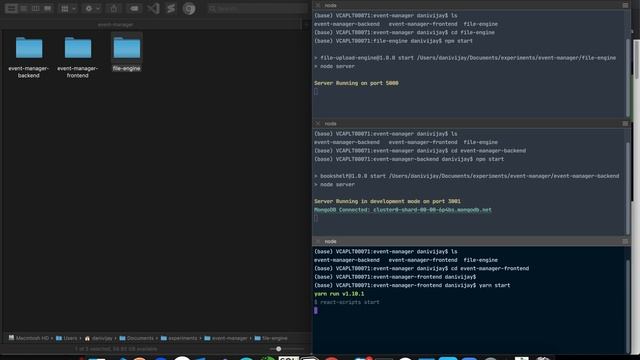Image resolution: width=640 pixels, height=360 pixels.
Task: Click 'npm start' in file-engine terminal prompt
Action: click(x=459, y=41)
